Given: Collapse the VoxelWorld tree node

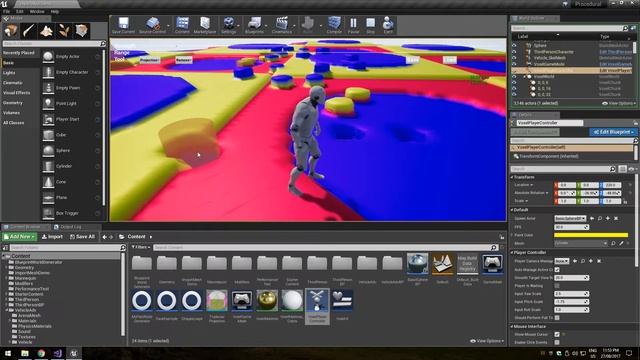Looking at the screenshot, I should (x=524, y=76).
